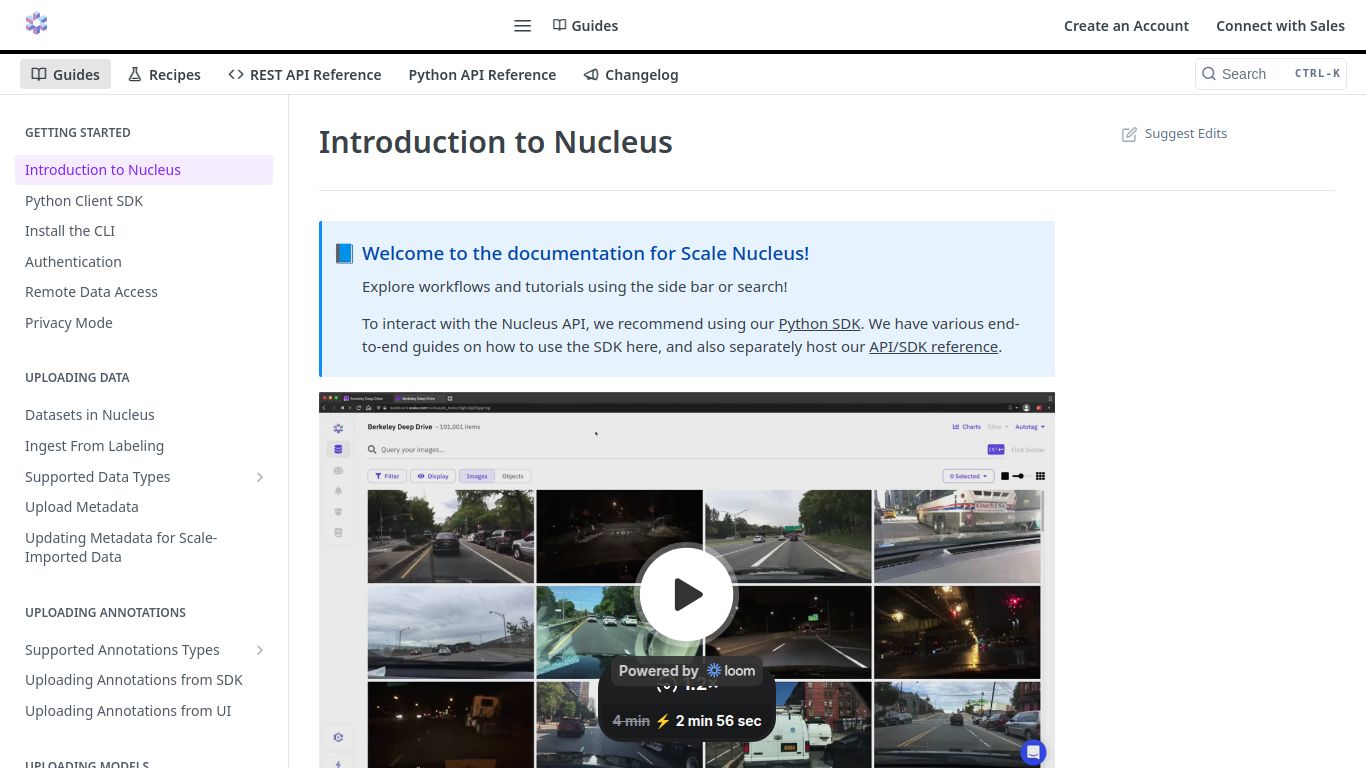Open the Recipes flask icon

tap(134, 74)
